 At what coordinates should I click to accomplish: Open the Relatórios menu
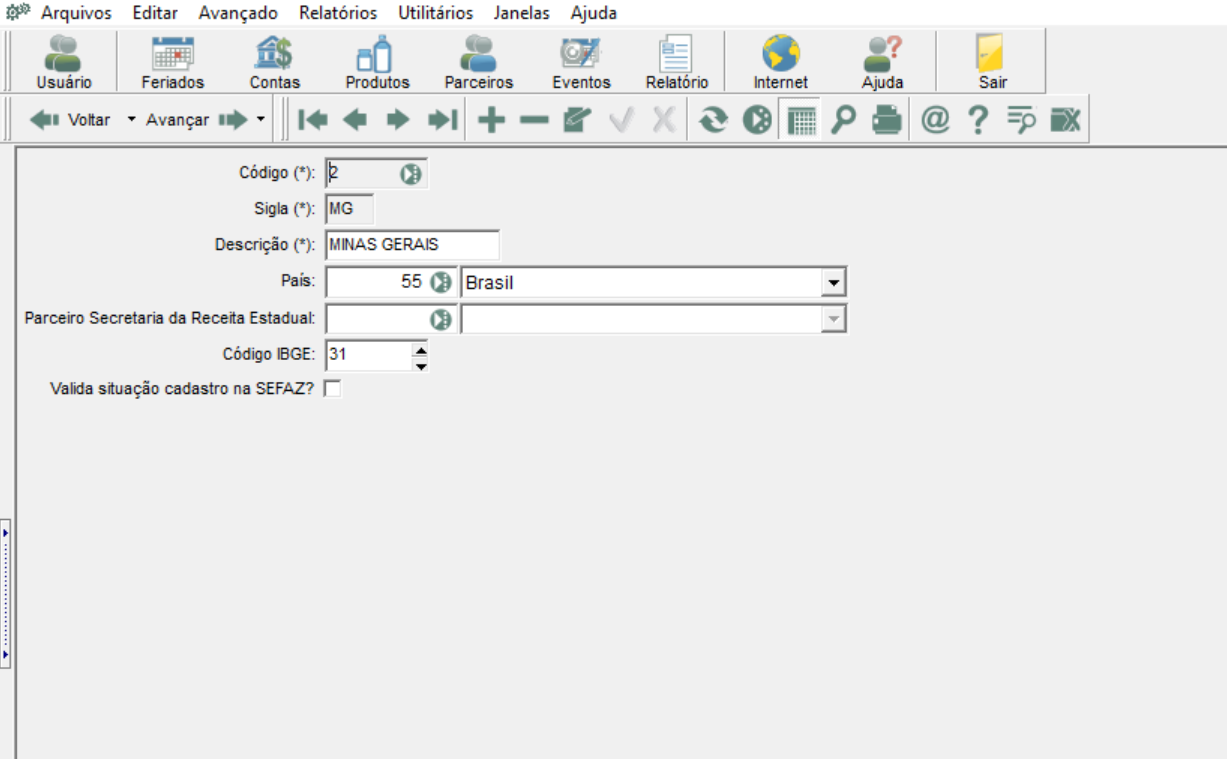tap(338, 13)
